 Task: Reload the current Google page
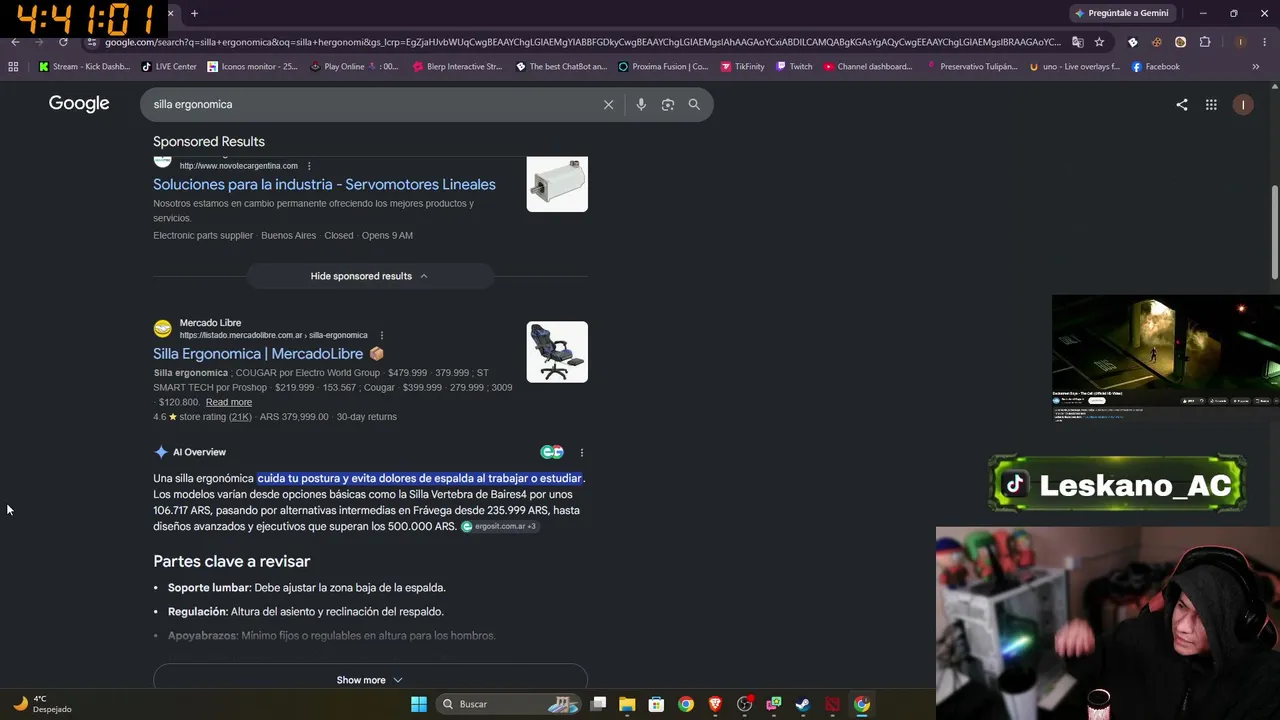(x=63, y=42)
